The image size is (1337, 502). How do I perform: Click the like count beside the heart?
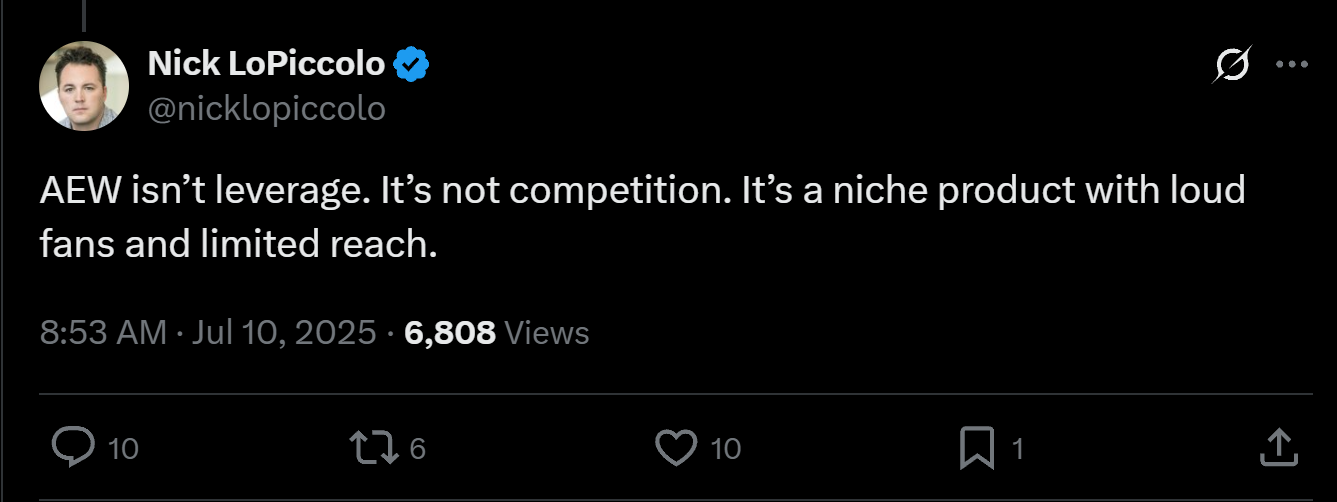point(725,449)
